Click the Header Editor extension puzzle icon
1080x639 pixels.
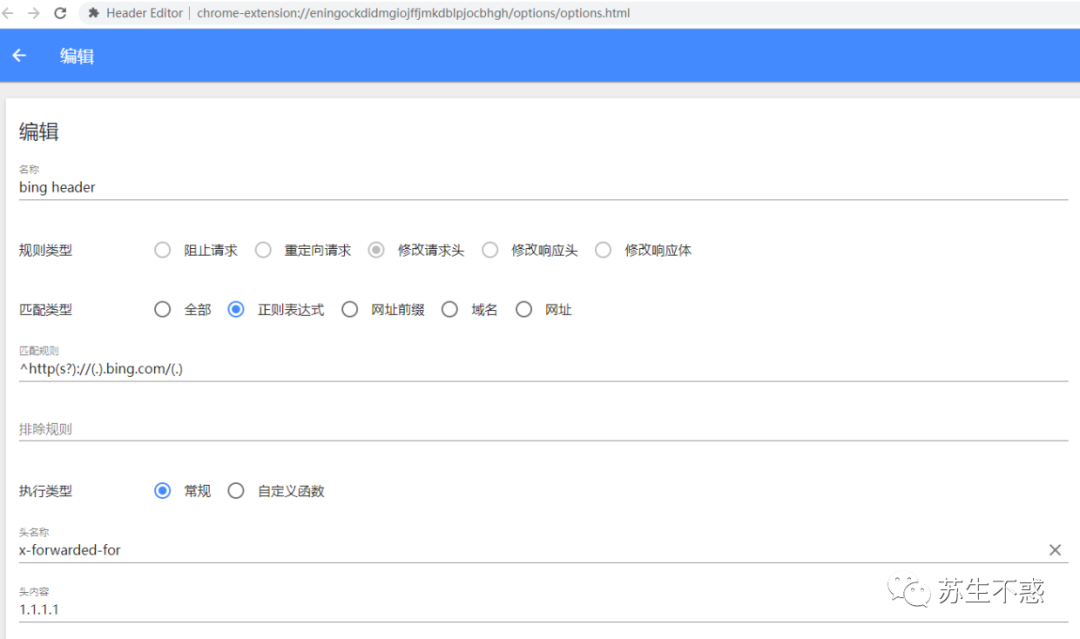(94, 13)
